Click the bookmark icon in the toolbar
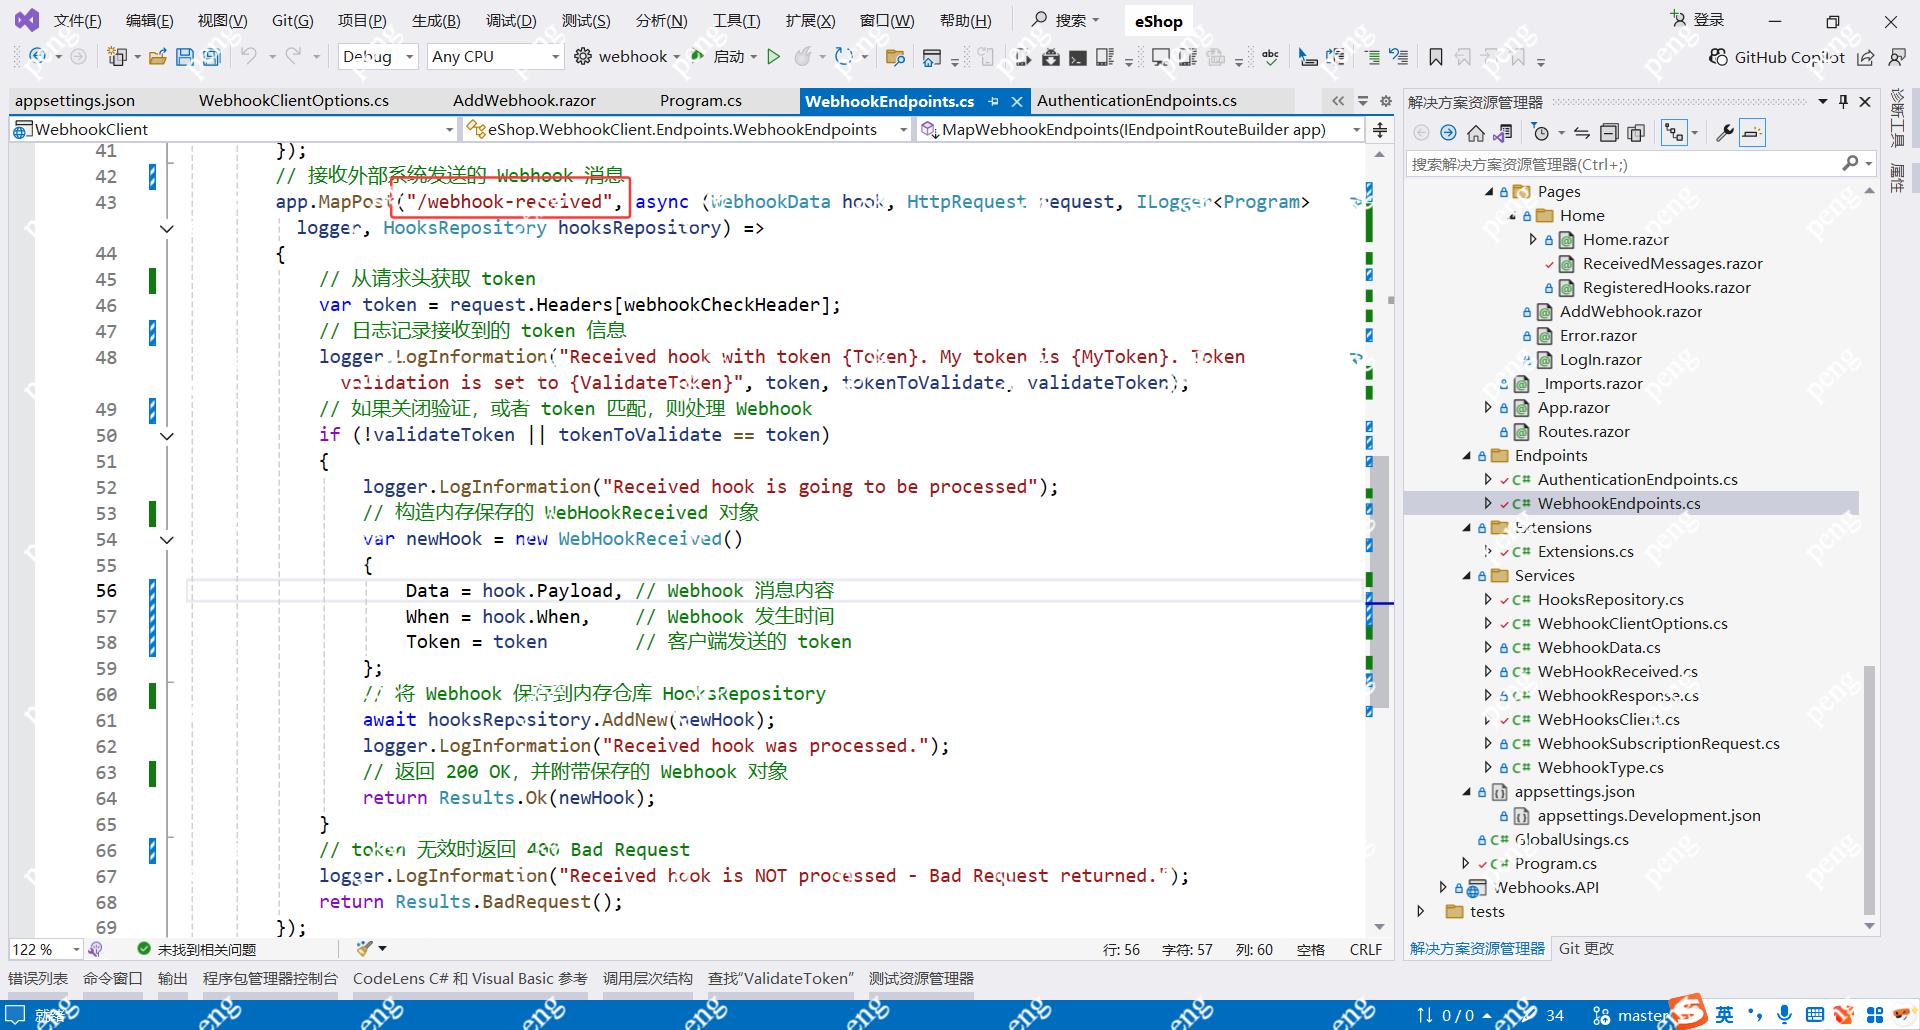The height and width of the screenshot is (1030, 1920). point(1435,57)
